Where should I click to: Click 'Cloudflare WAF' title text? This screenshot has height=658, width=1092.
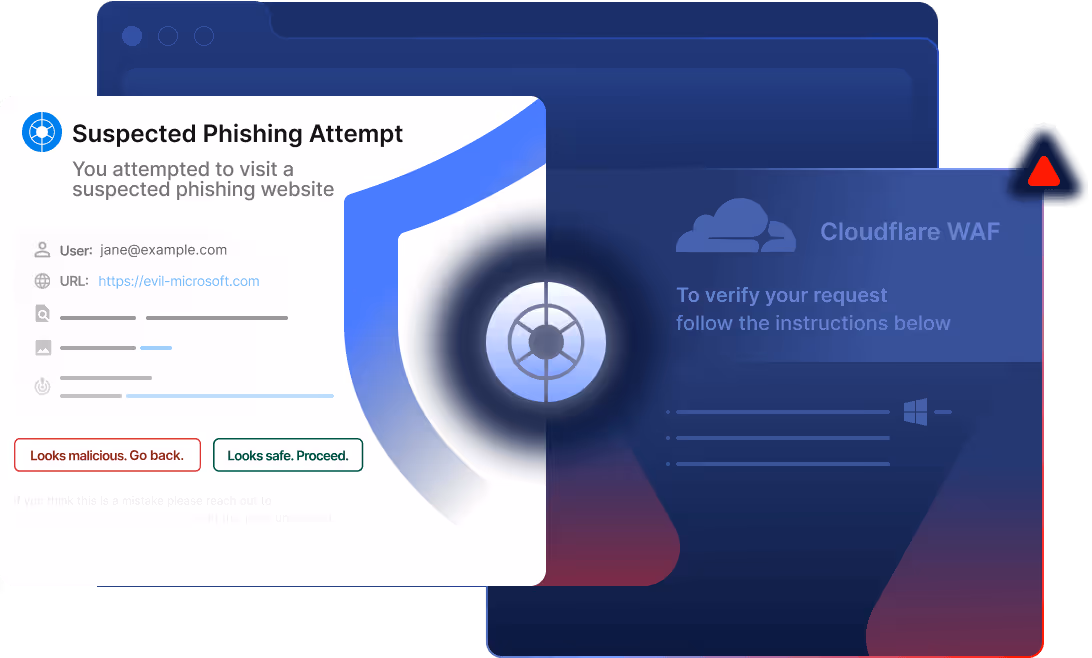[x=910, y=231]
